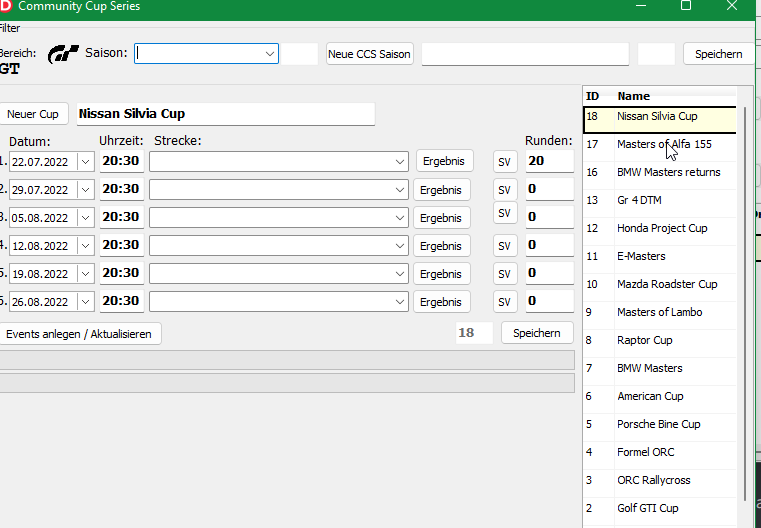
Task: Click the top-right Speichern button
Action: (718, 54)
